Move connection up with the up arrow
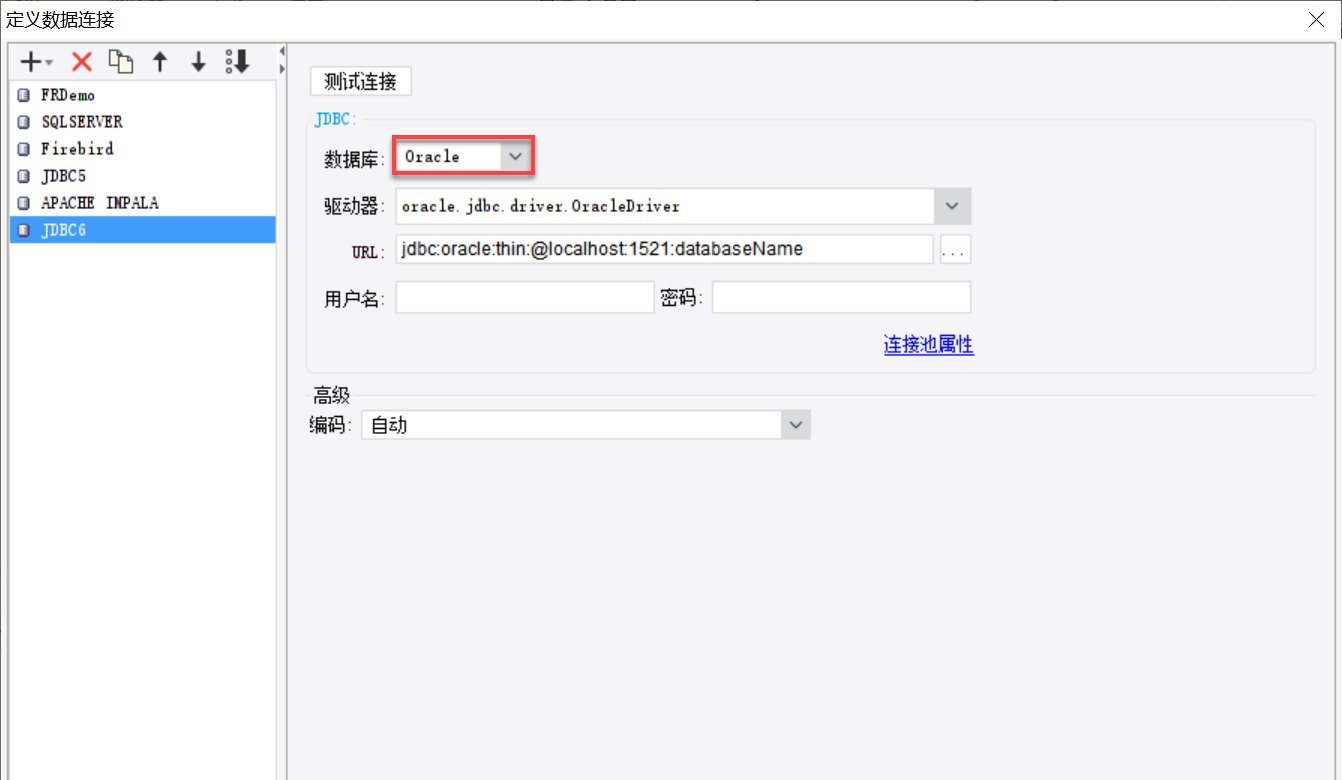 pos(159,62)
